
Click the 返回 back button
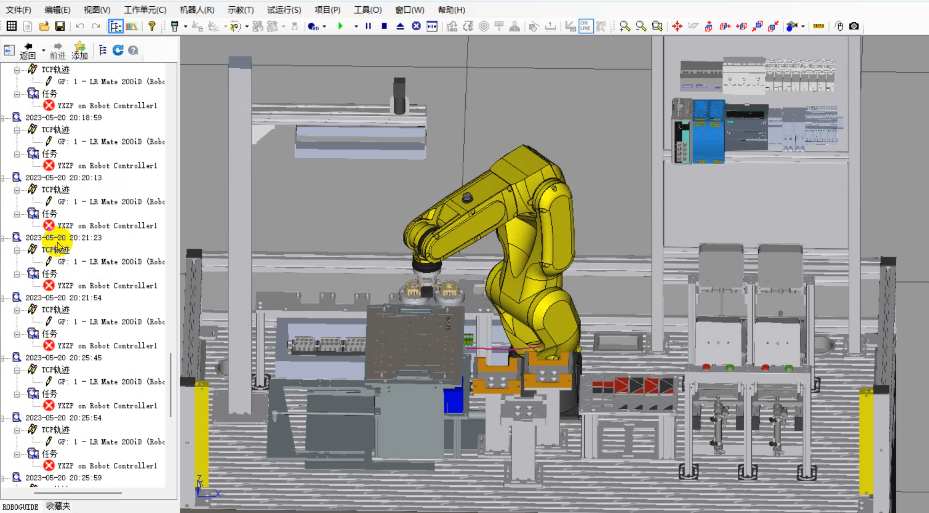pyautogui.click(x=28, y=51)
